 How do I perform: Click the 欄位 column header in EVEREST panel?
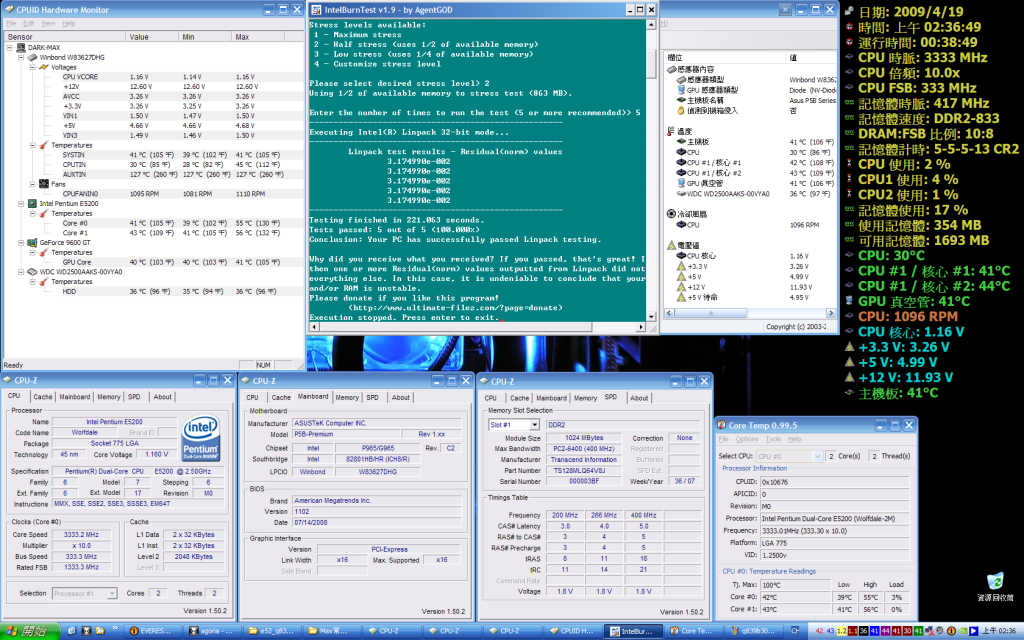[x=724, y=57]
